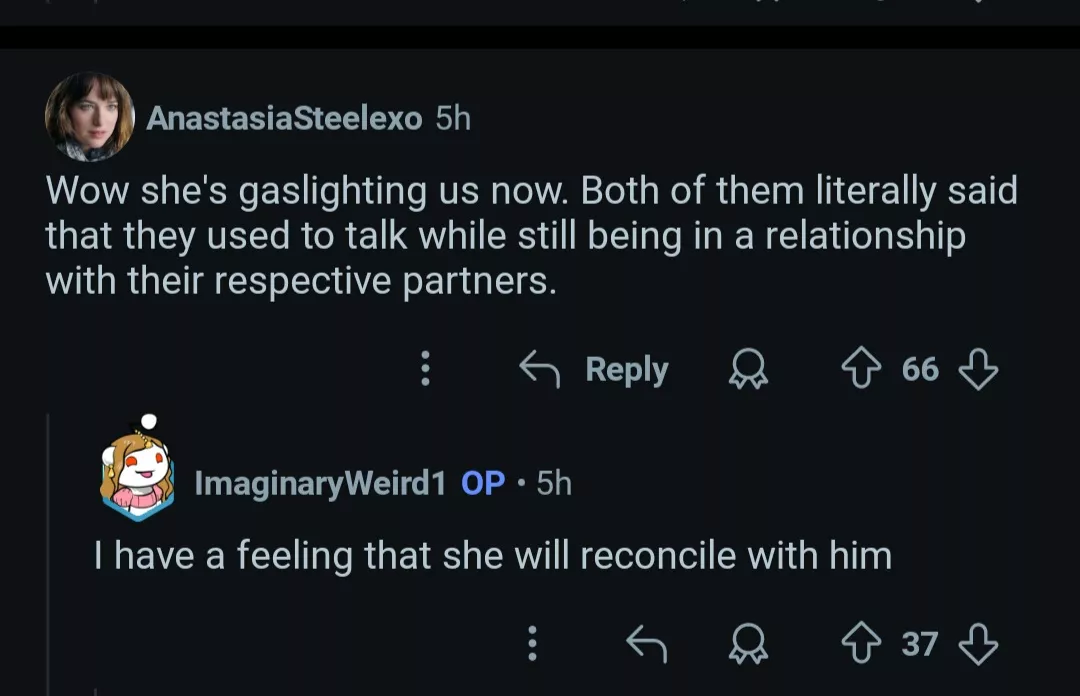Open three-dot menu on AnastasiaSteelexo's comment
Image resolution: width=1080 pixels, height=696 pixels.
click(x=425, y=369)
